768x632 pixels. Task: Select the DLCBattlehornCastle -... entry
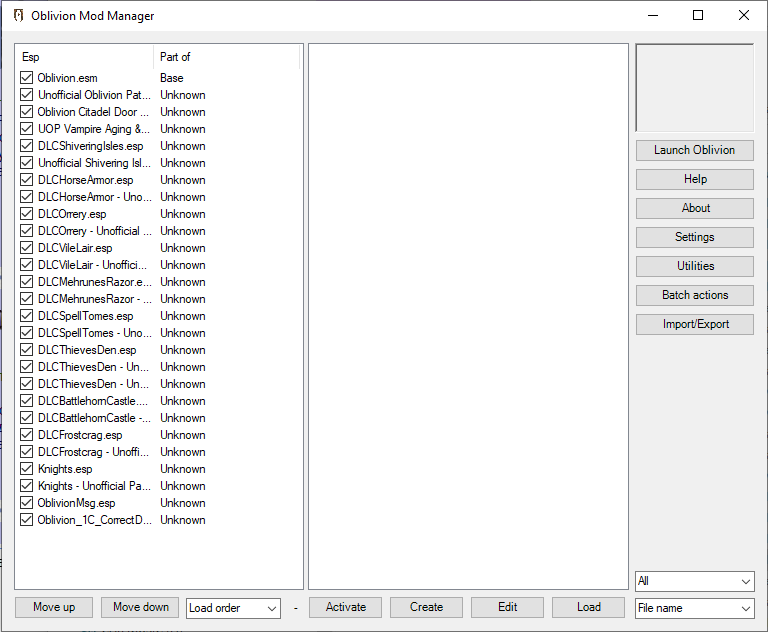[x=95, y=418]
